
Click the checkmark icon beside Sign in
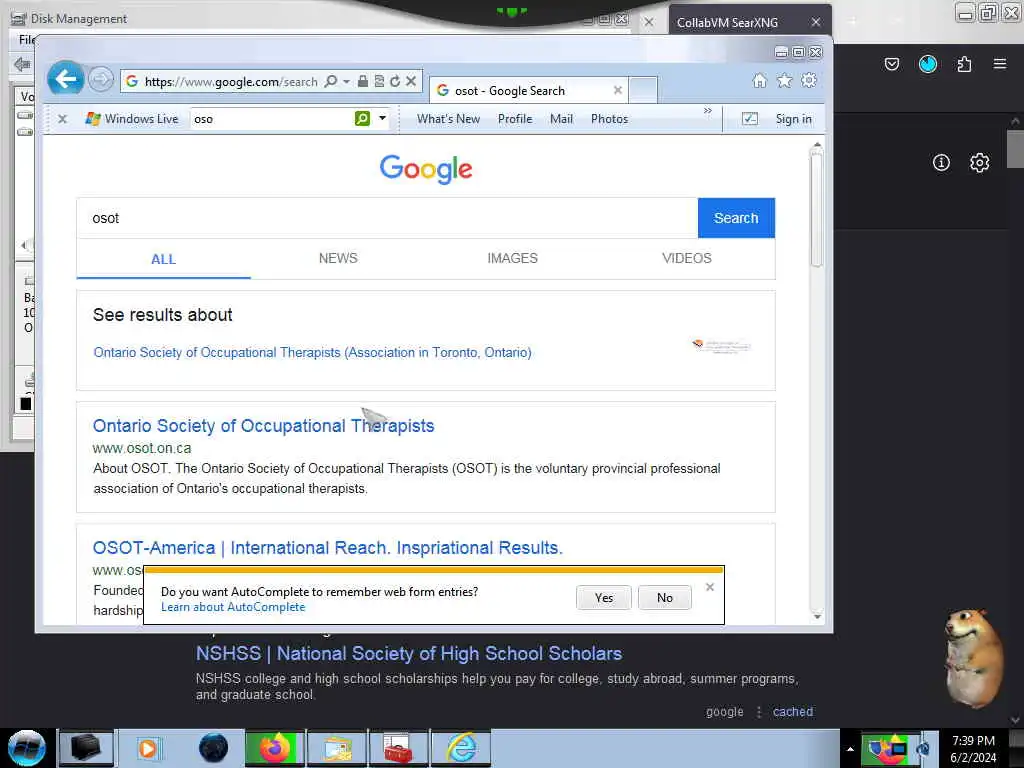point(750,119)
